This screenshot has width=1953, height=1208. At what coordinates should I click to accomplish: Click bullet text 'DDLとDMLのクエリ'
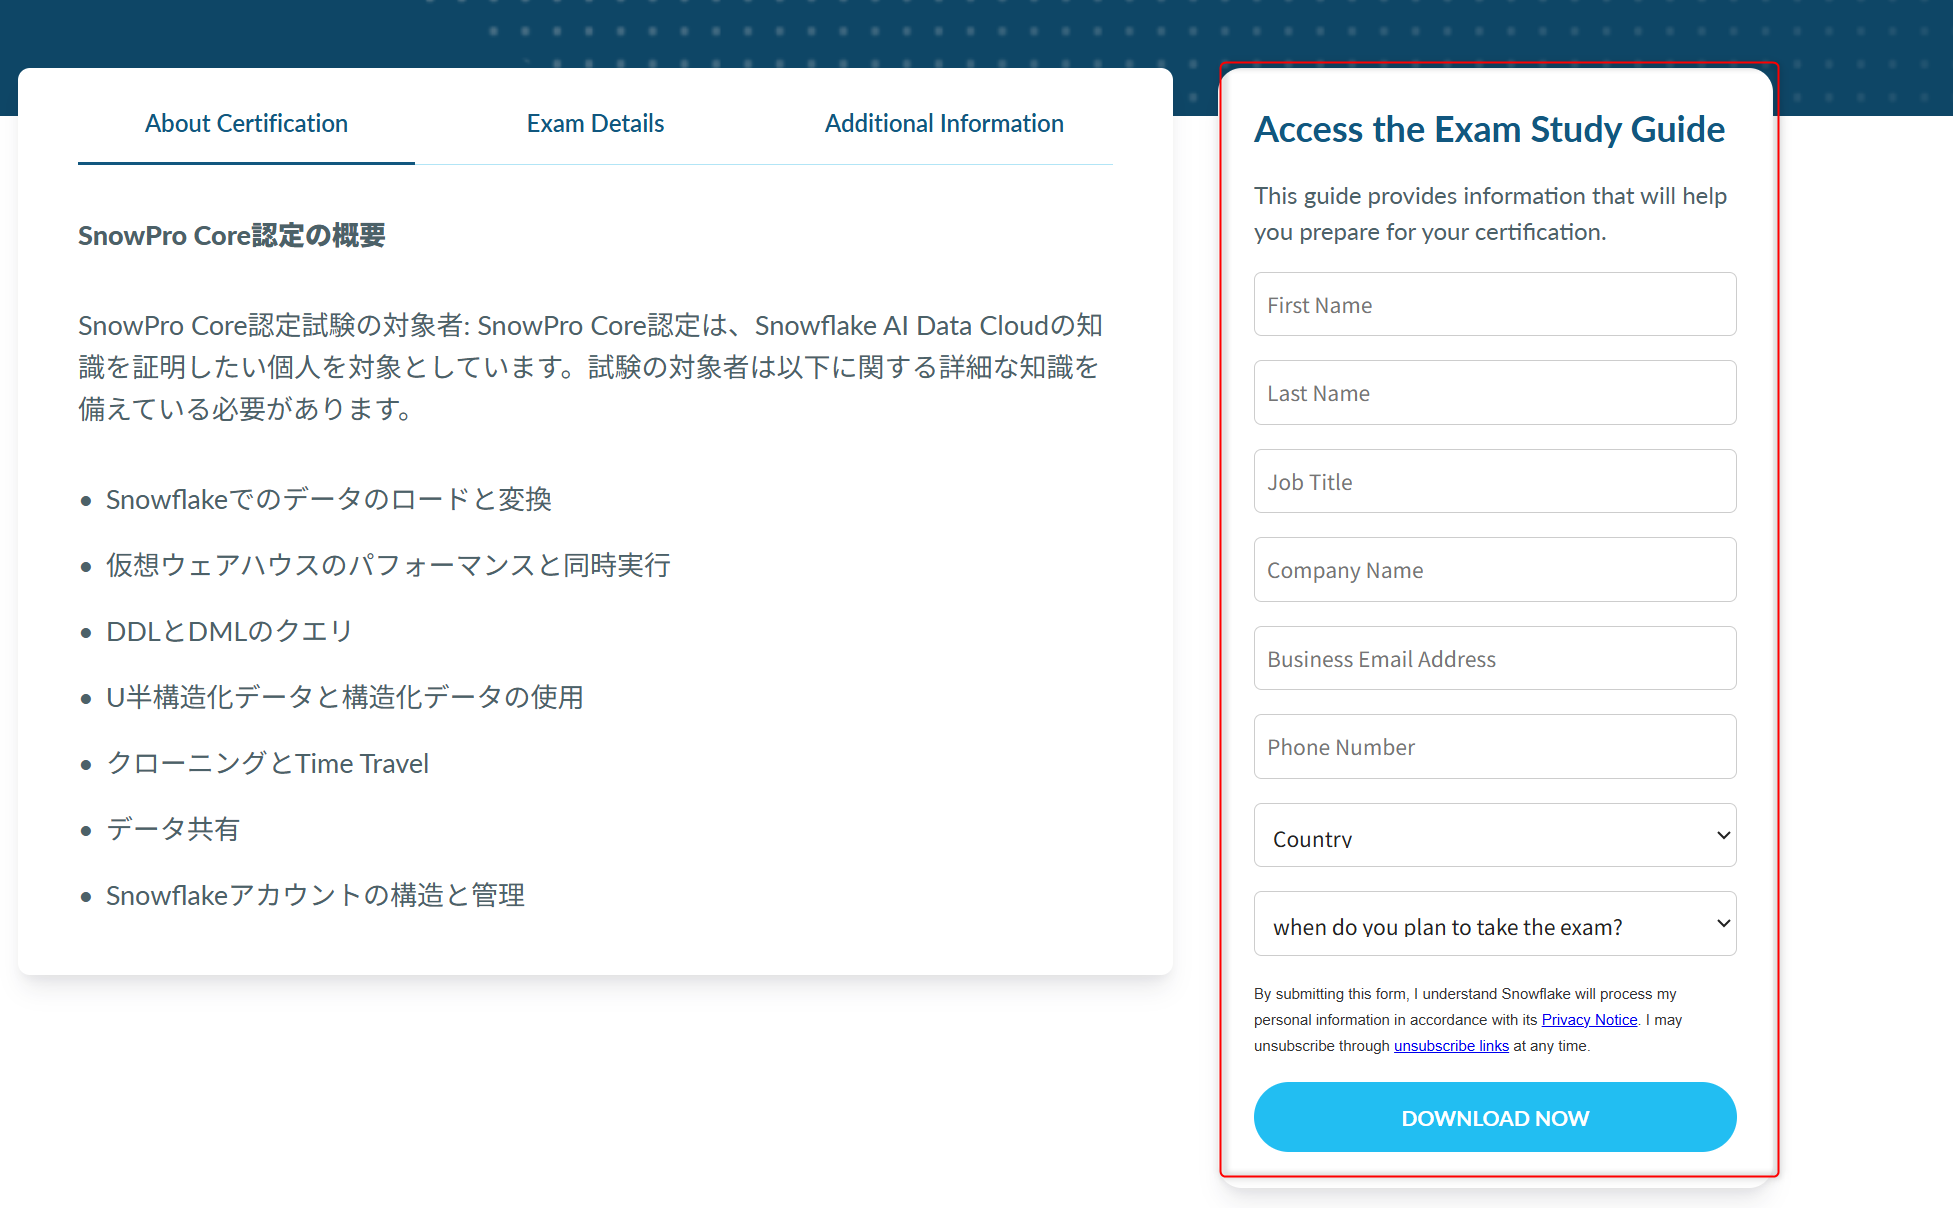(x=229, y=632)
